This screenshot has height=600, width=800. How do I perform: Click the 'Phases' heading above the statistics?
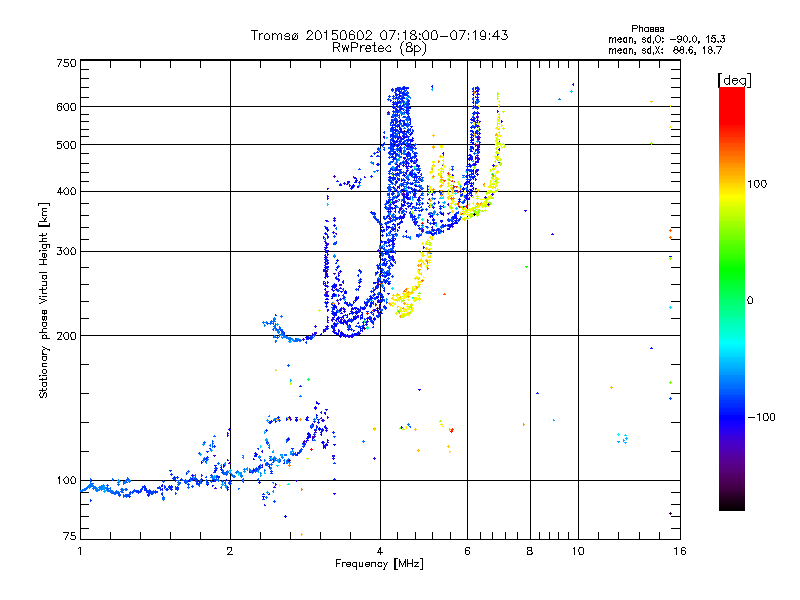[x=647, y=29]
